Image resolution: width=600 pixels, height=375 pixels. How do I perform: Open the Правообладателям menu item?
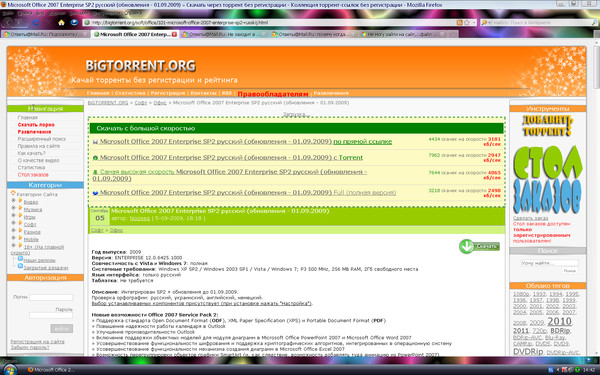(272, 94)
